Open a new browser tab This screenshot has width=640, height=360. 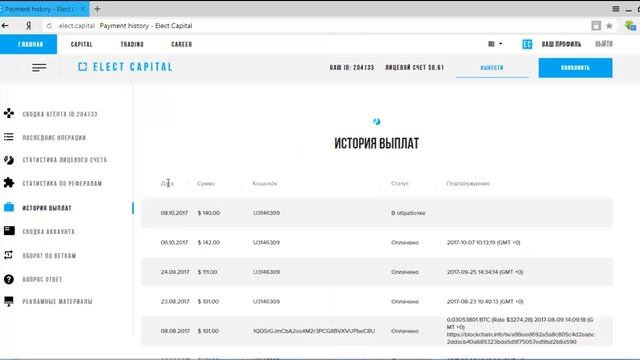[97, 9]
